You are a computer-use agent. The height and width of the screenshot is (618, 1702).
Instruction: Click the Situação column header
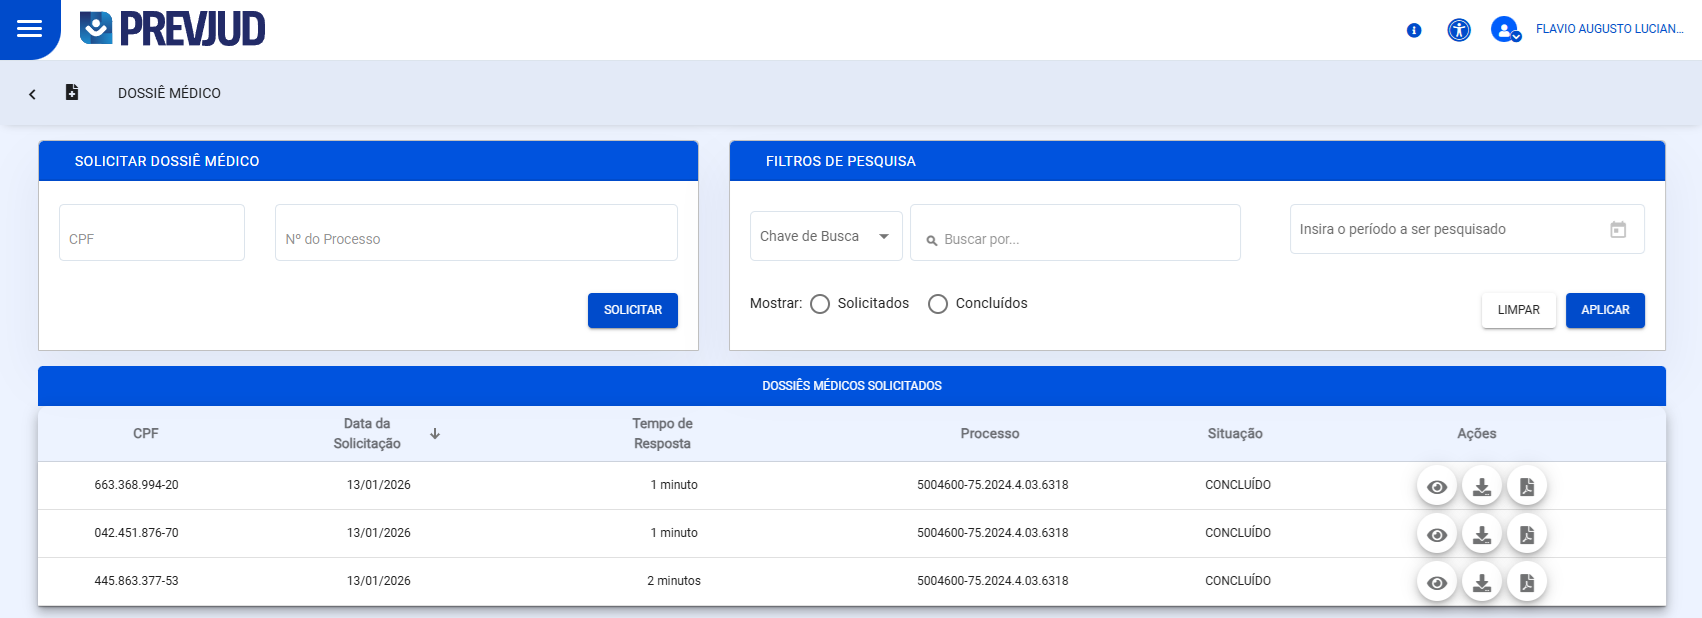pos(1235,434)
